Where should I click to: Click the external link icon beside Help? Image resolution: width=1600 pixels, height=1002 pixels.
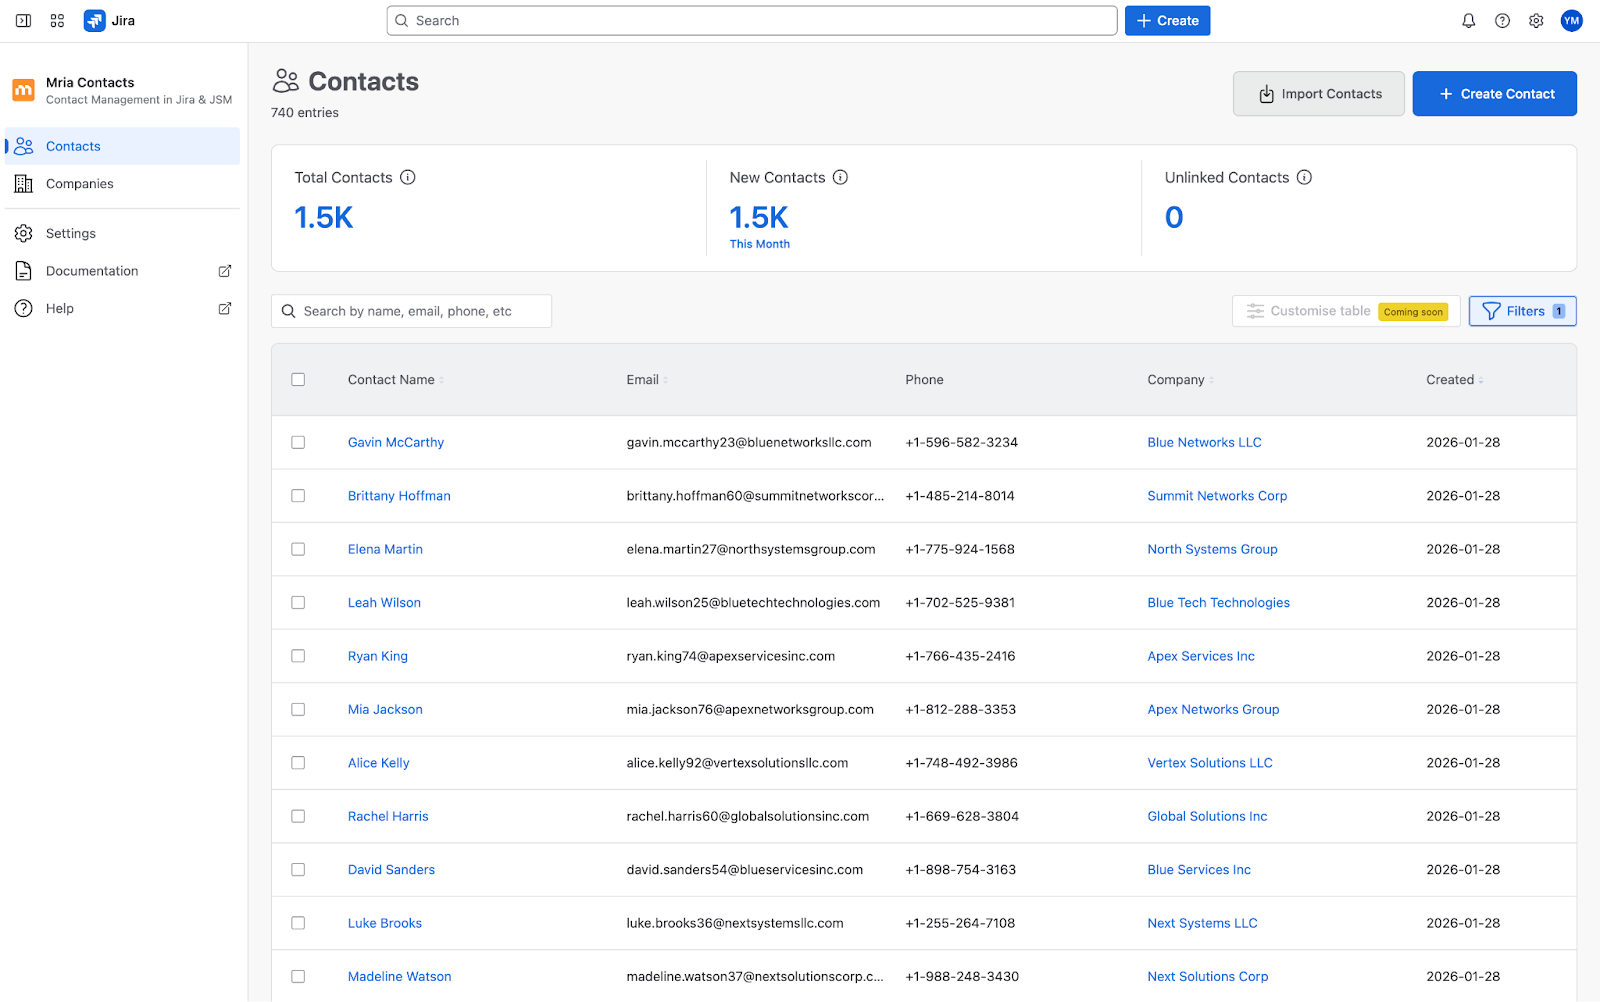pos(225,308)
